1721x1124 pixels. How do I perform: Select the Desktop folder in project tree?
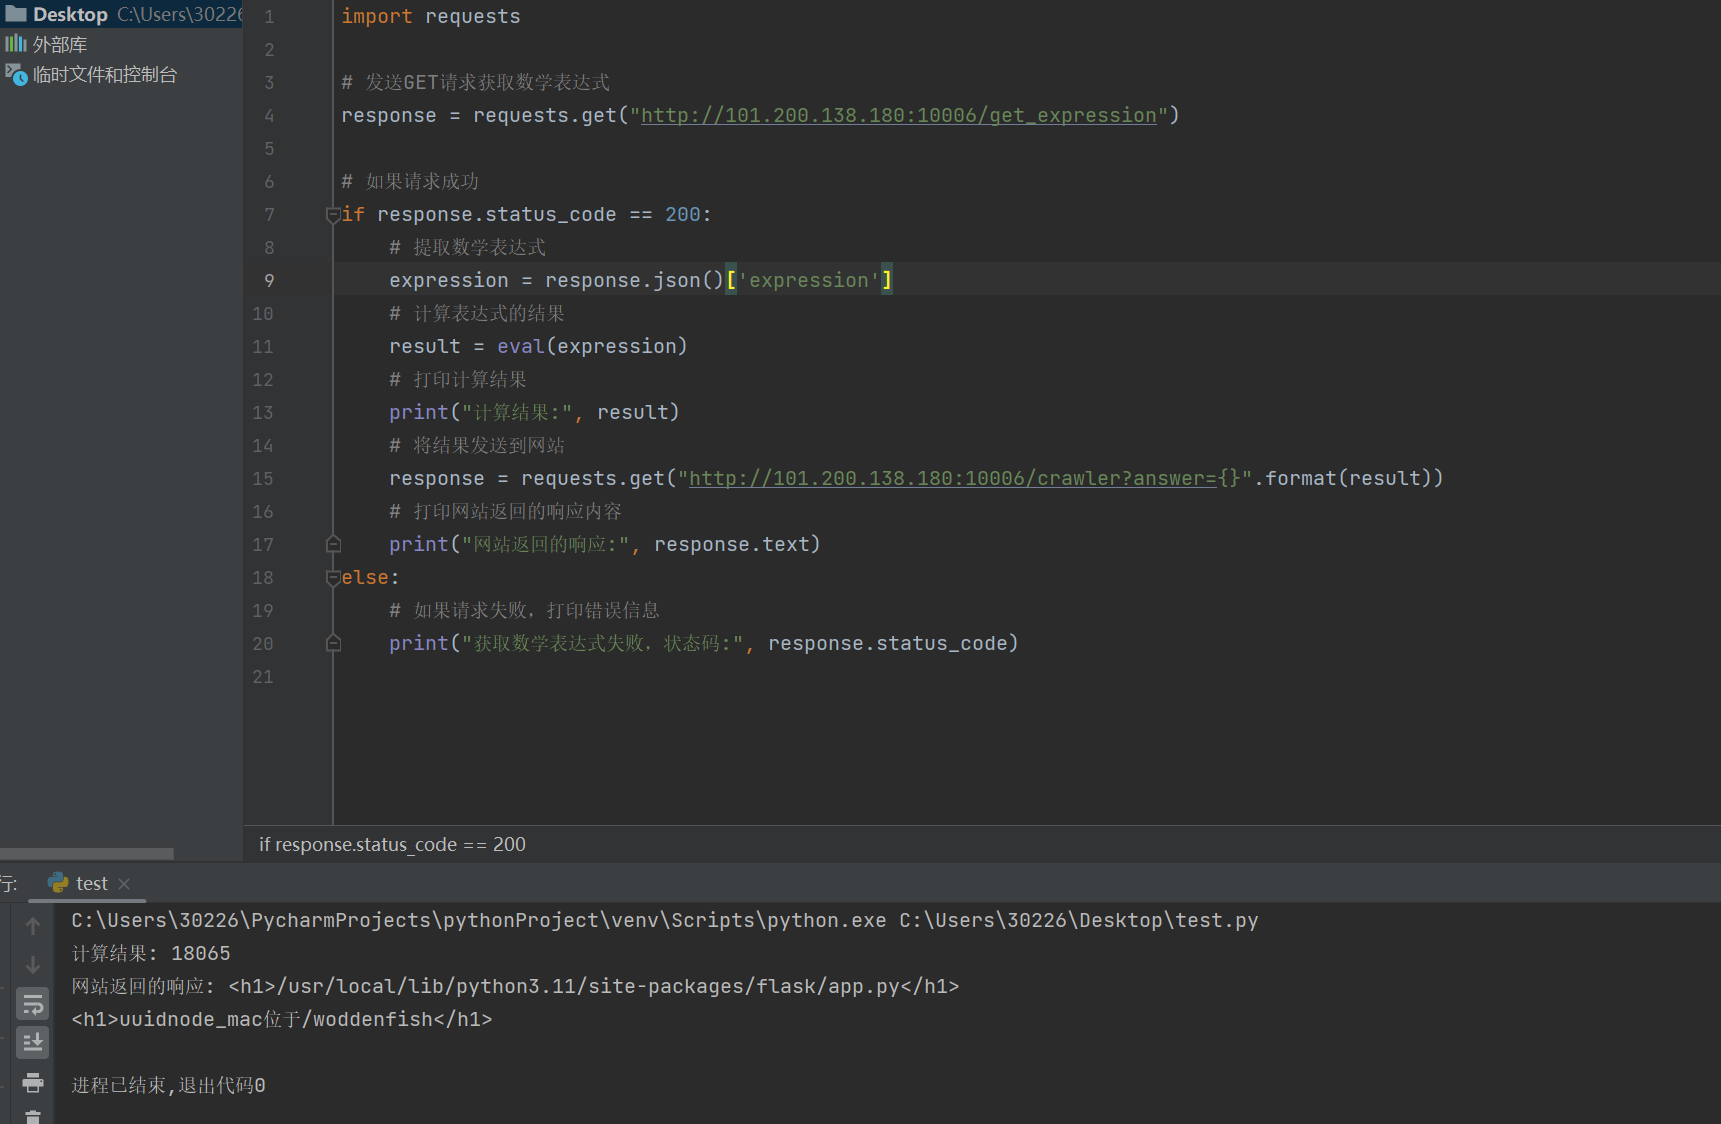121,14
